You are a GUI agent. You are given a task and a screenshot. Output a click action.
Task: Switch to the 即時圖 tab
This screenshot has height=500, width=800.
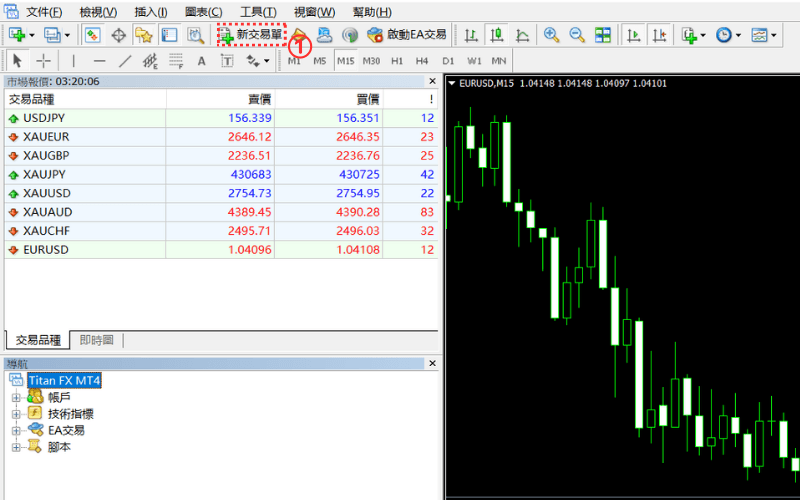coord(97,340)
